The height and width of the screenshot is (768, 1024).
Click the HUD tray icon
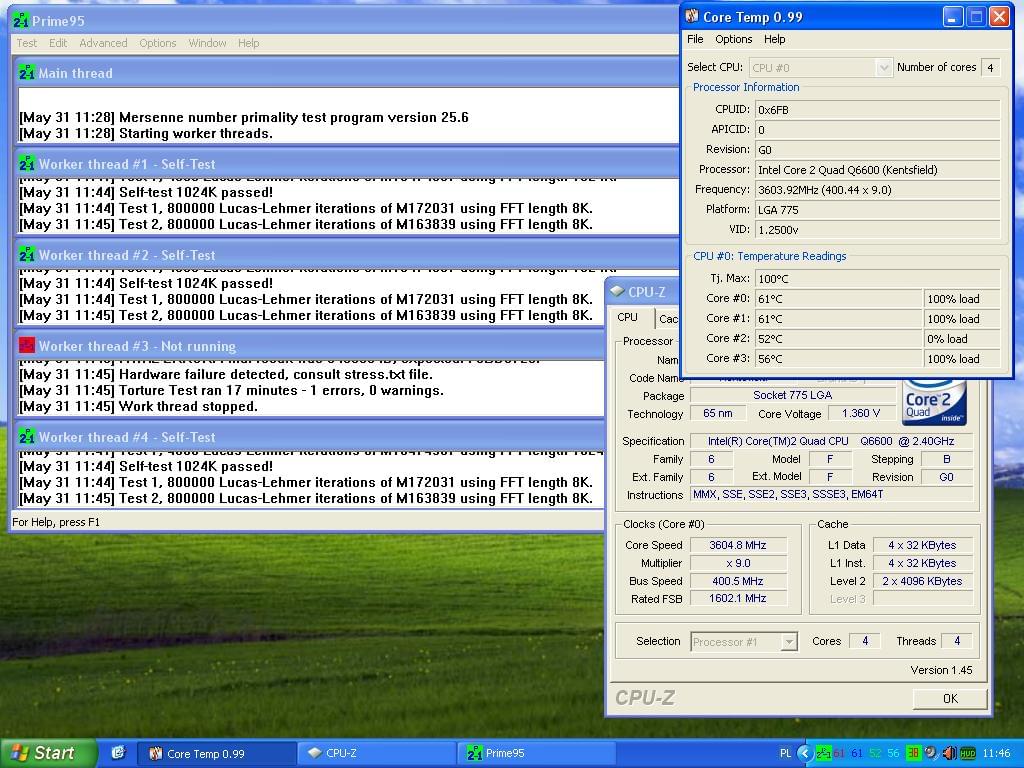coord(967,753)
